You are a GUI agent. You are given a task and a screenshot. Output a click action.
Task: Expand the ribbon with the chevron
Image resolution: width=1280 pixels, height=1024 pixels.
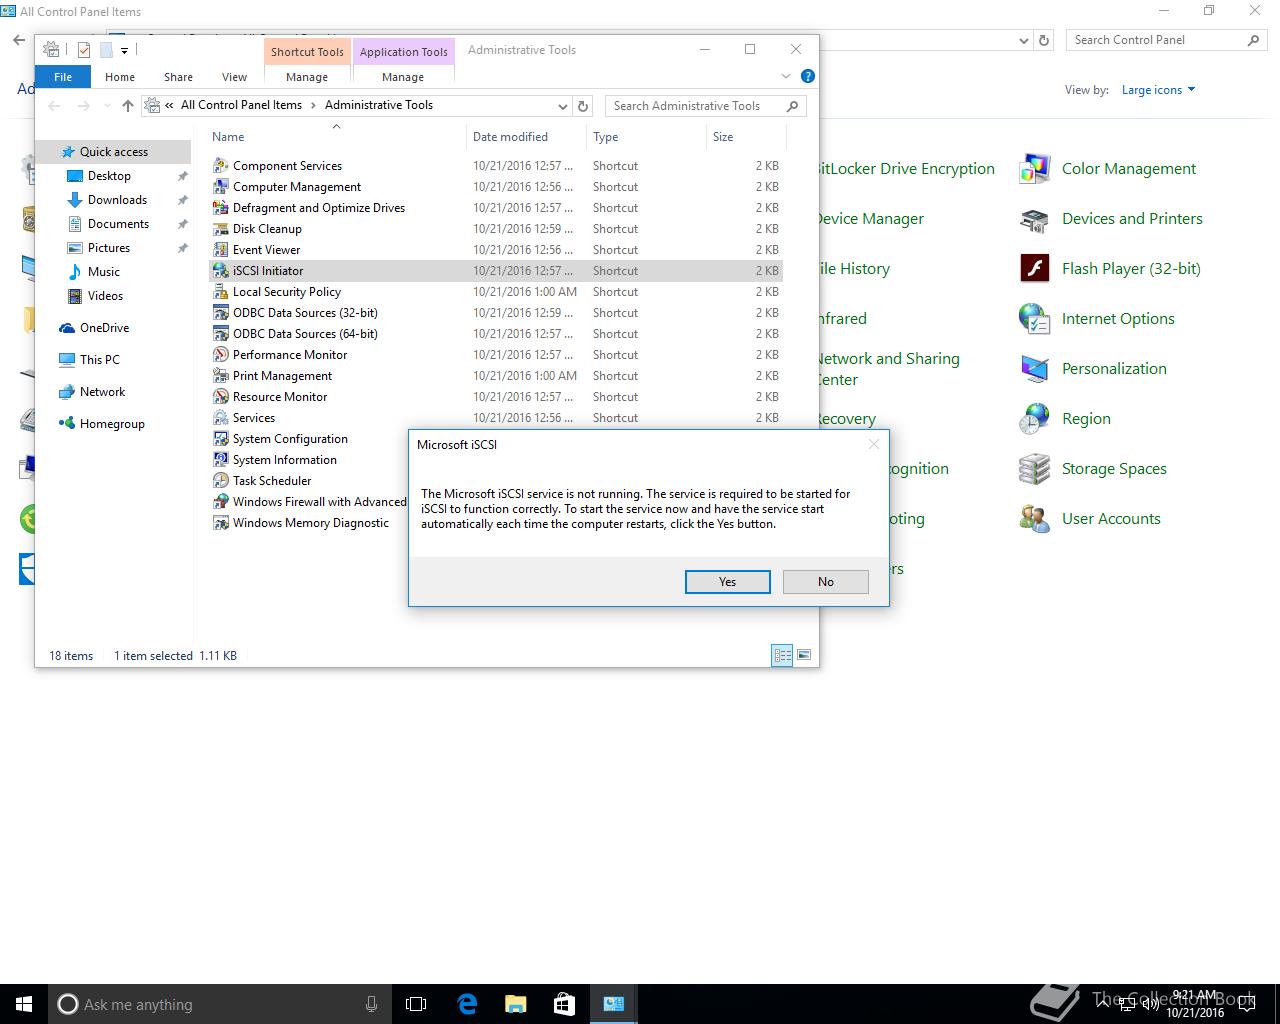[x=786, y=76]
